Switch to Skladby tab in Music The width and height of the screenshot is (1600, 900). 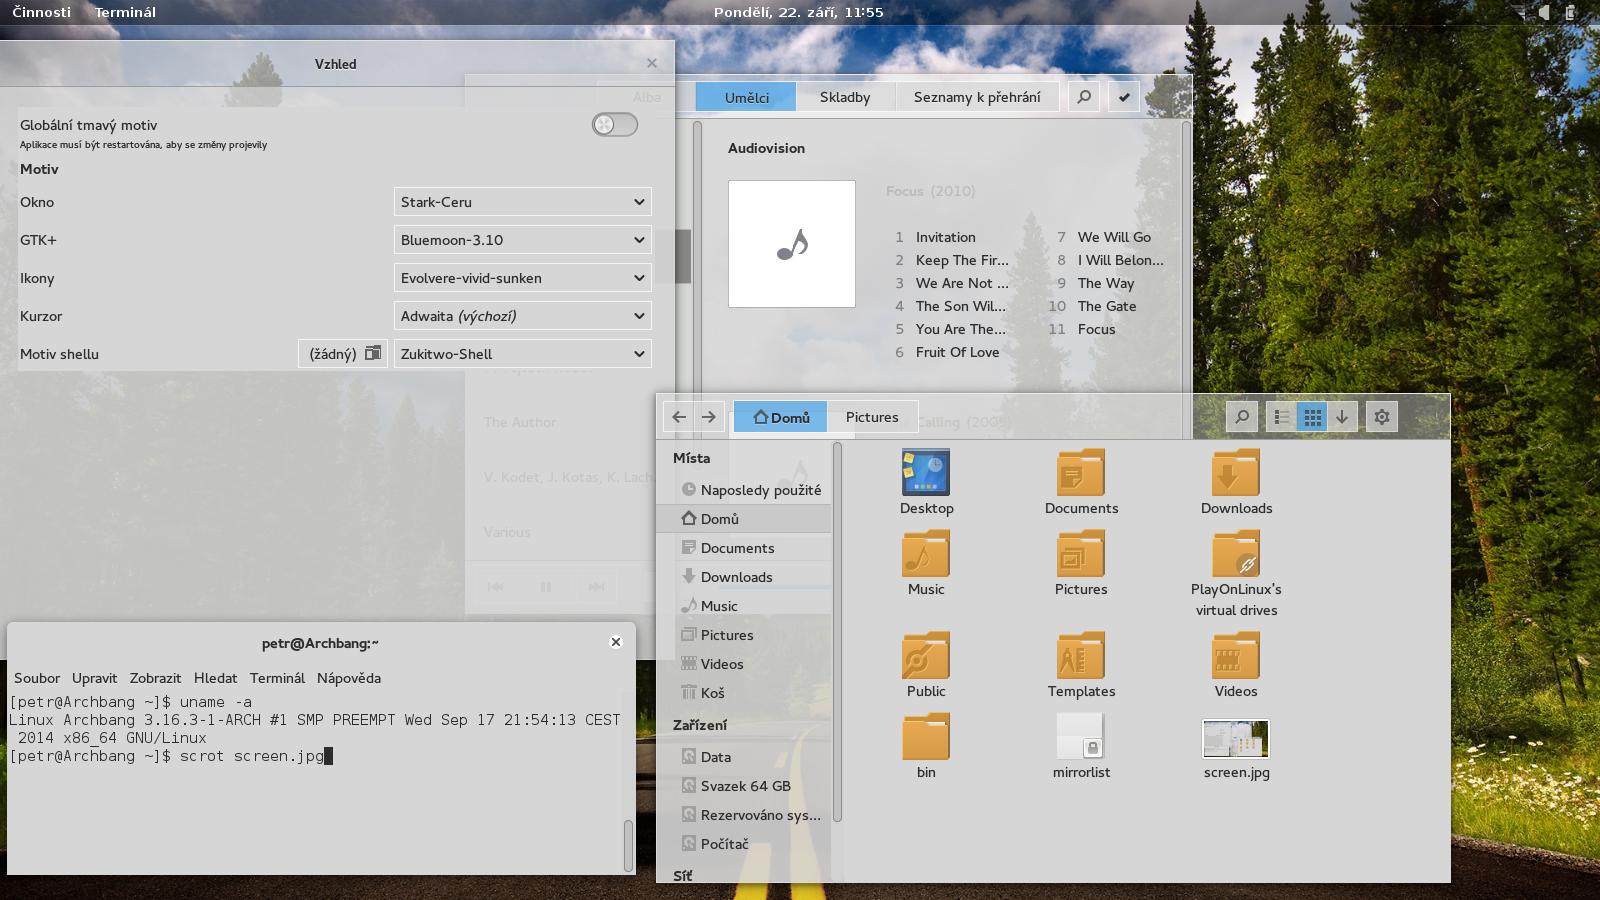click(x=845, y=97)
